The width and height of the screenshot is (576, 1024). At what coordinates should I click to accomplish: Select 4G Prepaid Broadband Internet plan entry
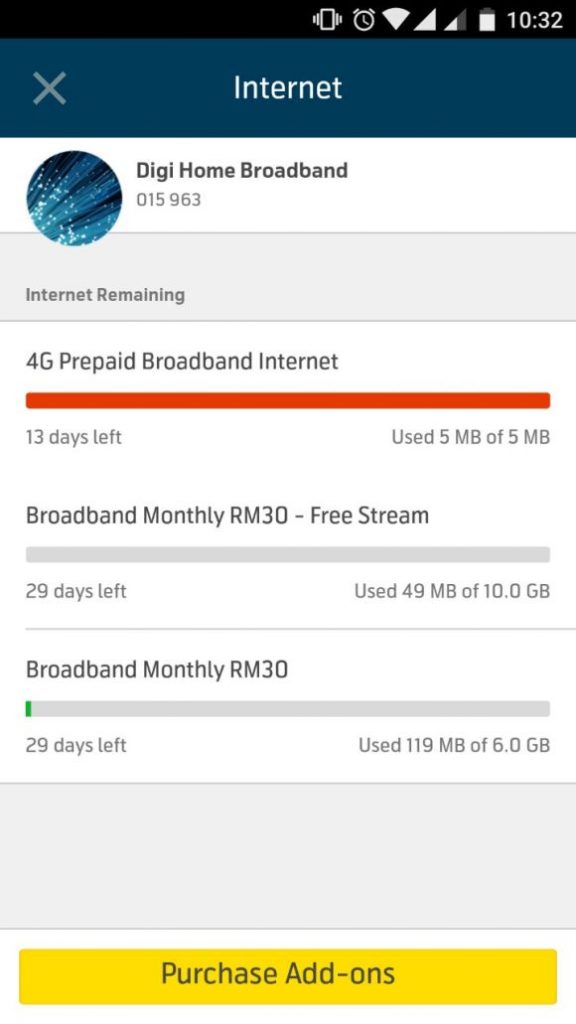pyautogui.click(x=182, y=362)
